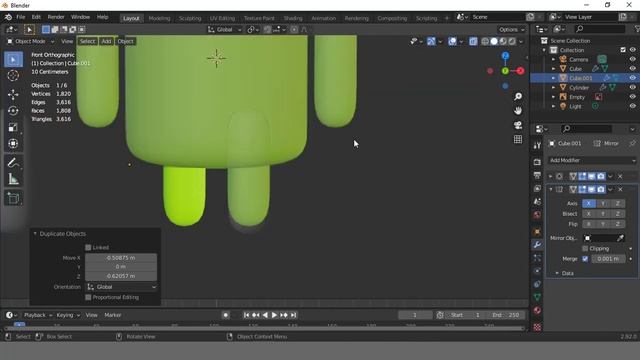Open Playback dropdown in timeline
Viewport: 640px width, 360px height.
38,315
